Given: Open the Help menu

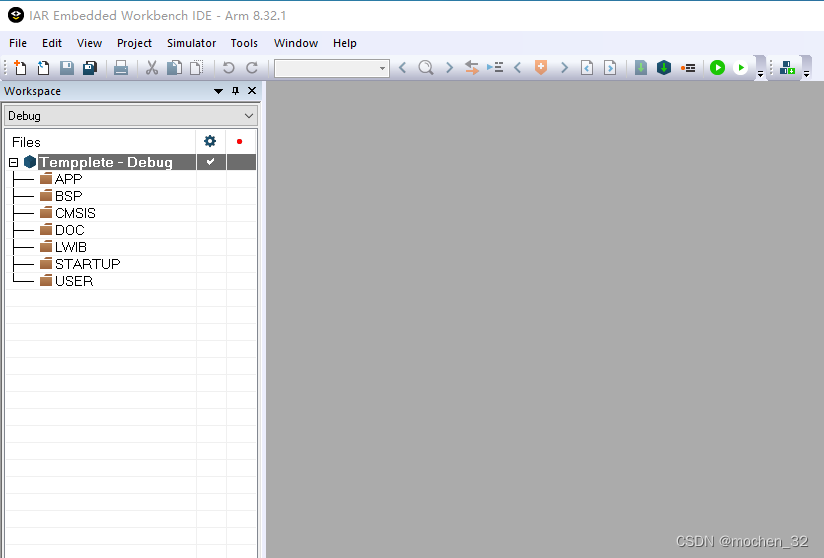Looking at the screenshot, I should (345, 43).
